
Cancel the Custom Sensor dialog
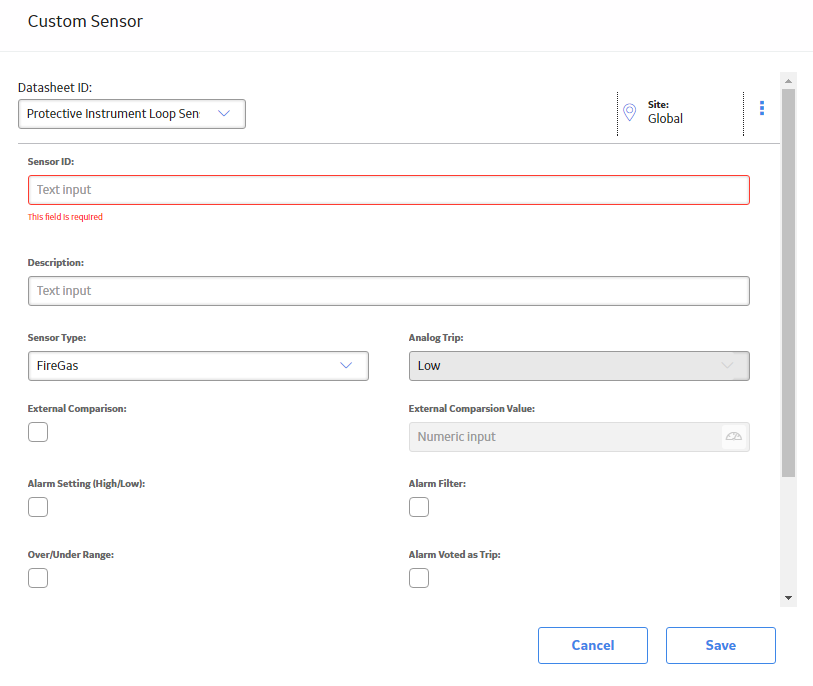[593, 646]
